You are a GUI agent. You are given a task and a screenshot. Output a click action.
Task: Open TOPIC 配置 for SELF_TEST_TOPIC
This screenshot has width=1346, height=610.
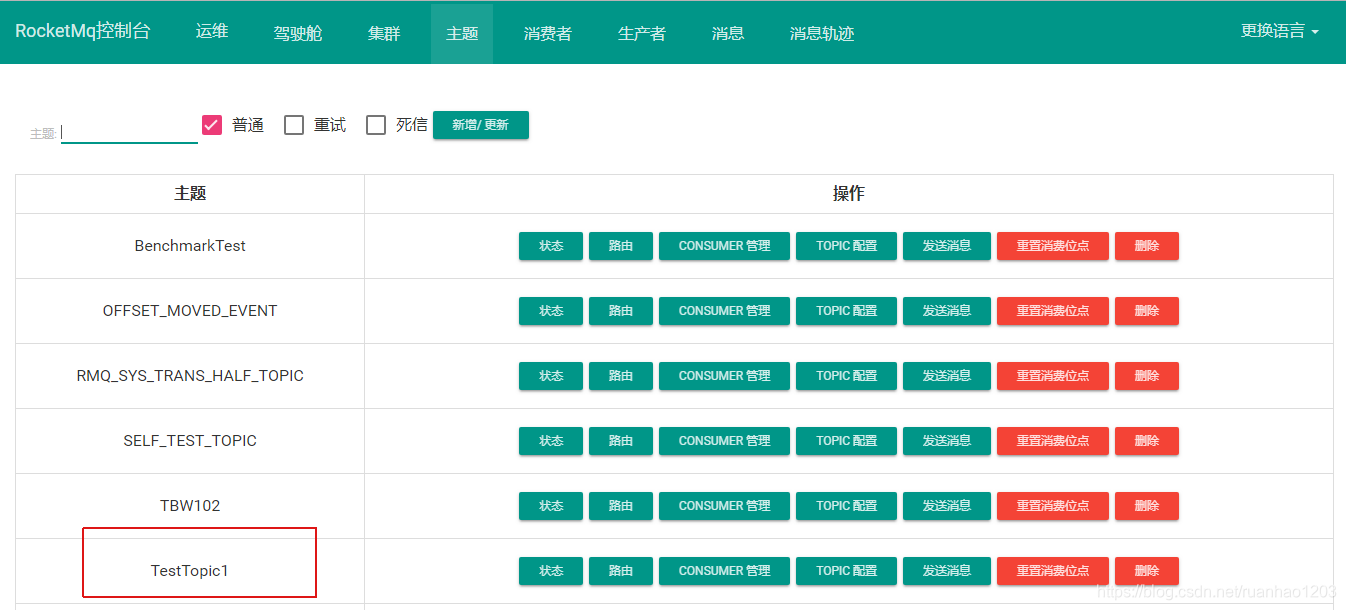(847, 441)
